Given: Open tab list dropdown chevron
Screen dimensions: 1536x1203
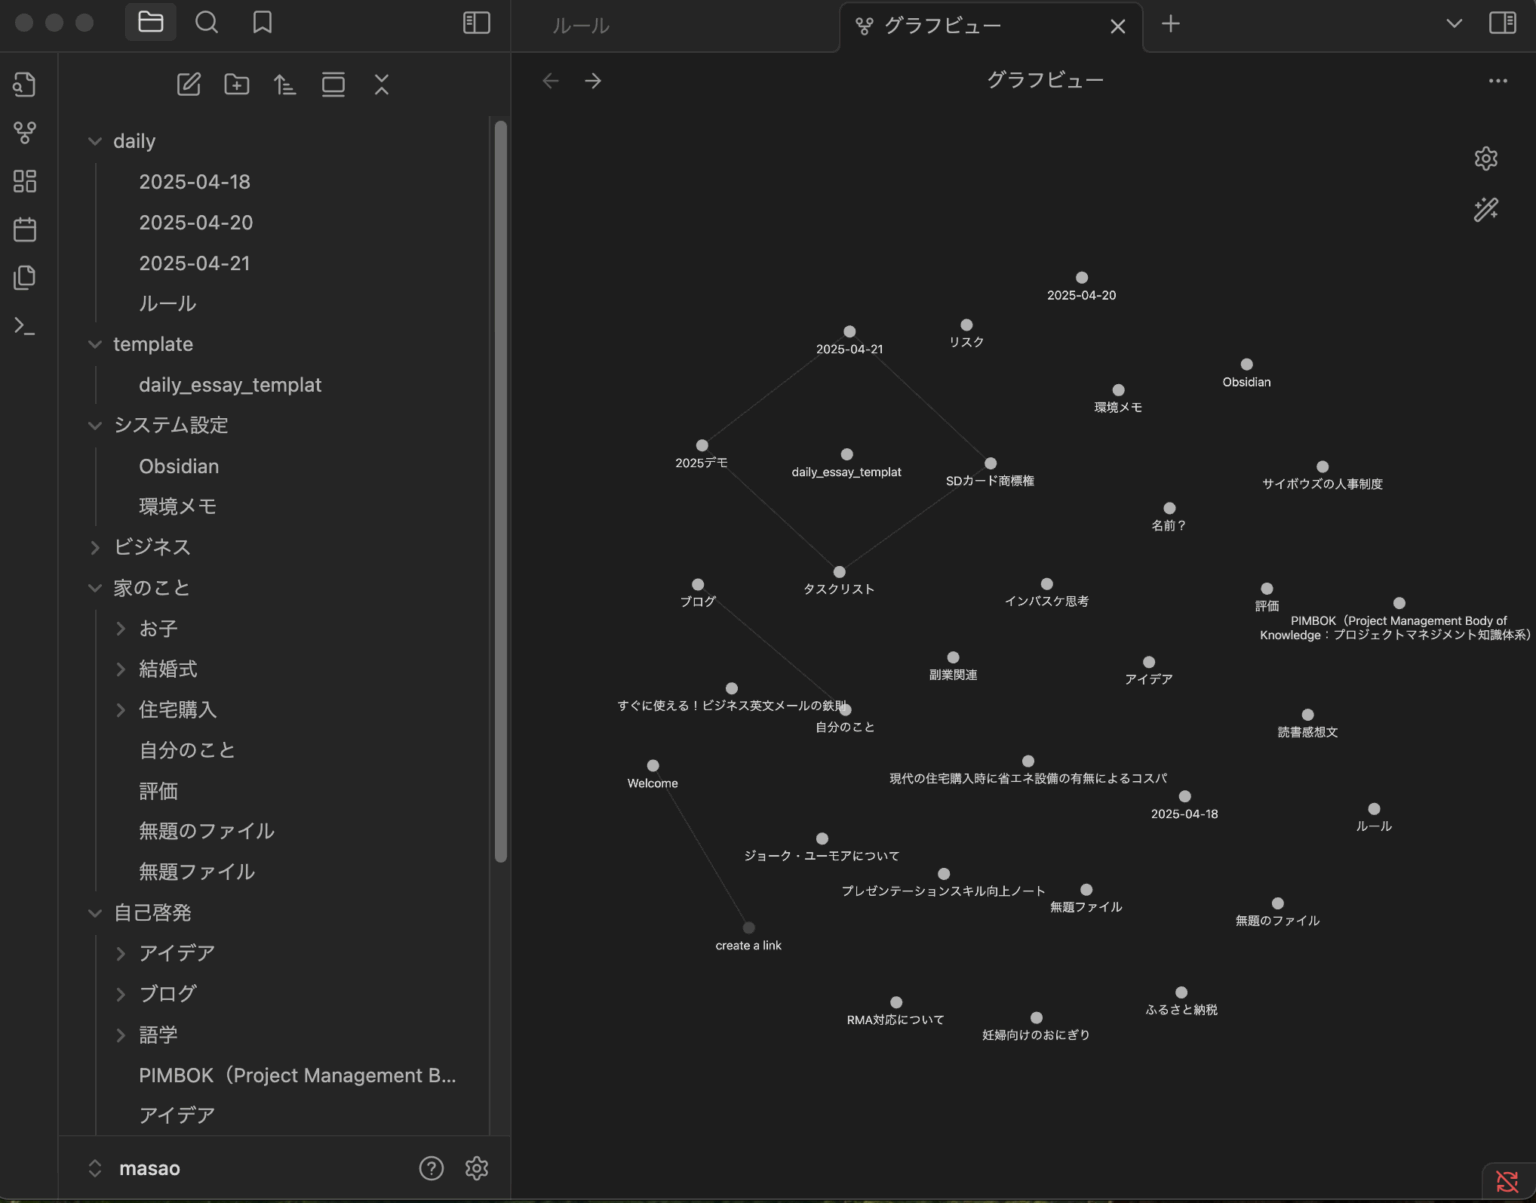Looking at the screenshot, I should (x=1454, y=23).
